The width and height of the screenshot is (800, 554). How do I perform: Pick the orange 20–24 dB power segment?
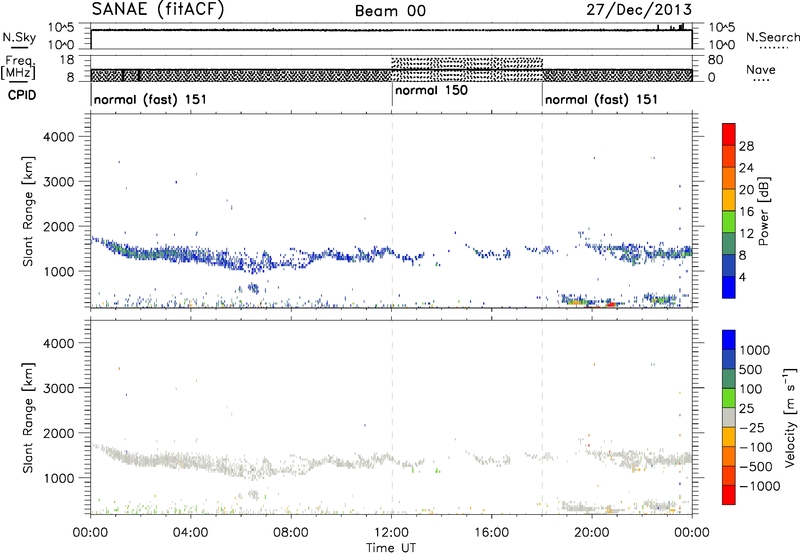click(x=729, y=178)
